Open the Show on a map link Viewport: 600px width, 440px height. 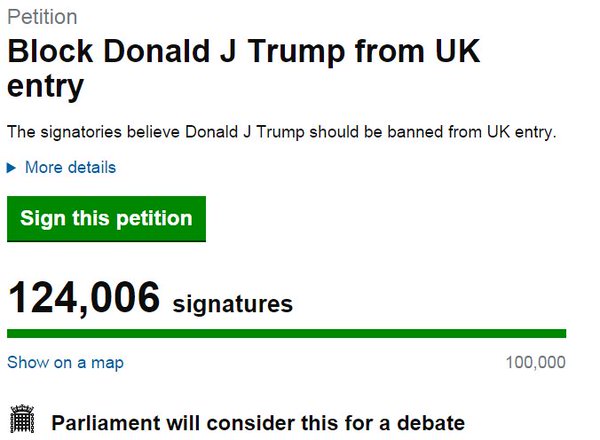tap(65, 362)
